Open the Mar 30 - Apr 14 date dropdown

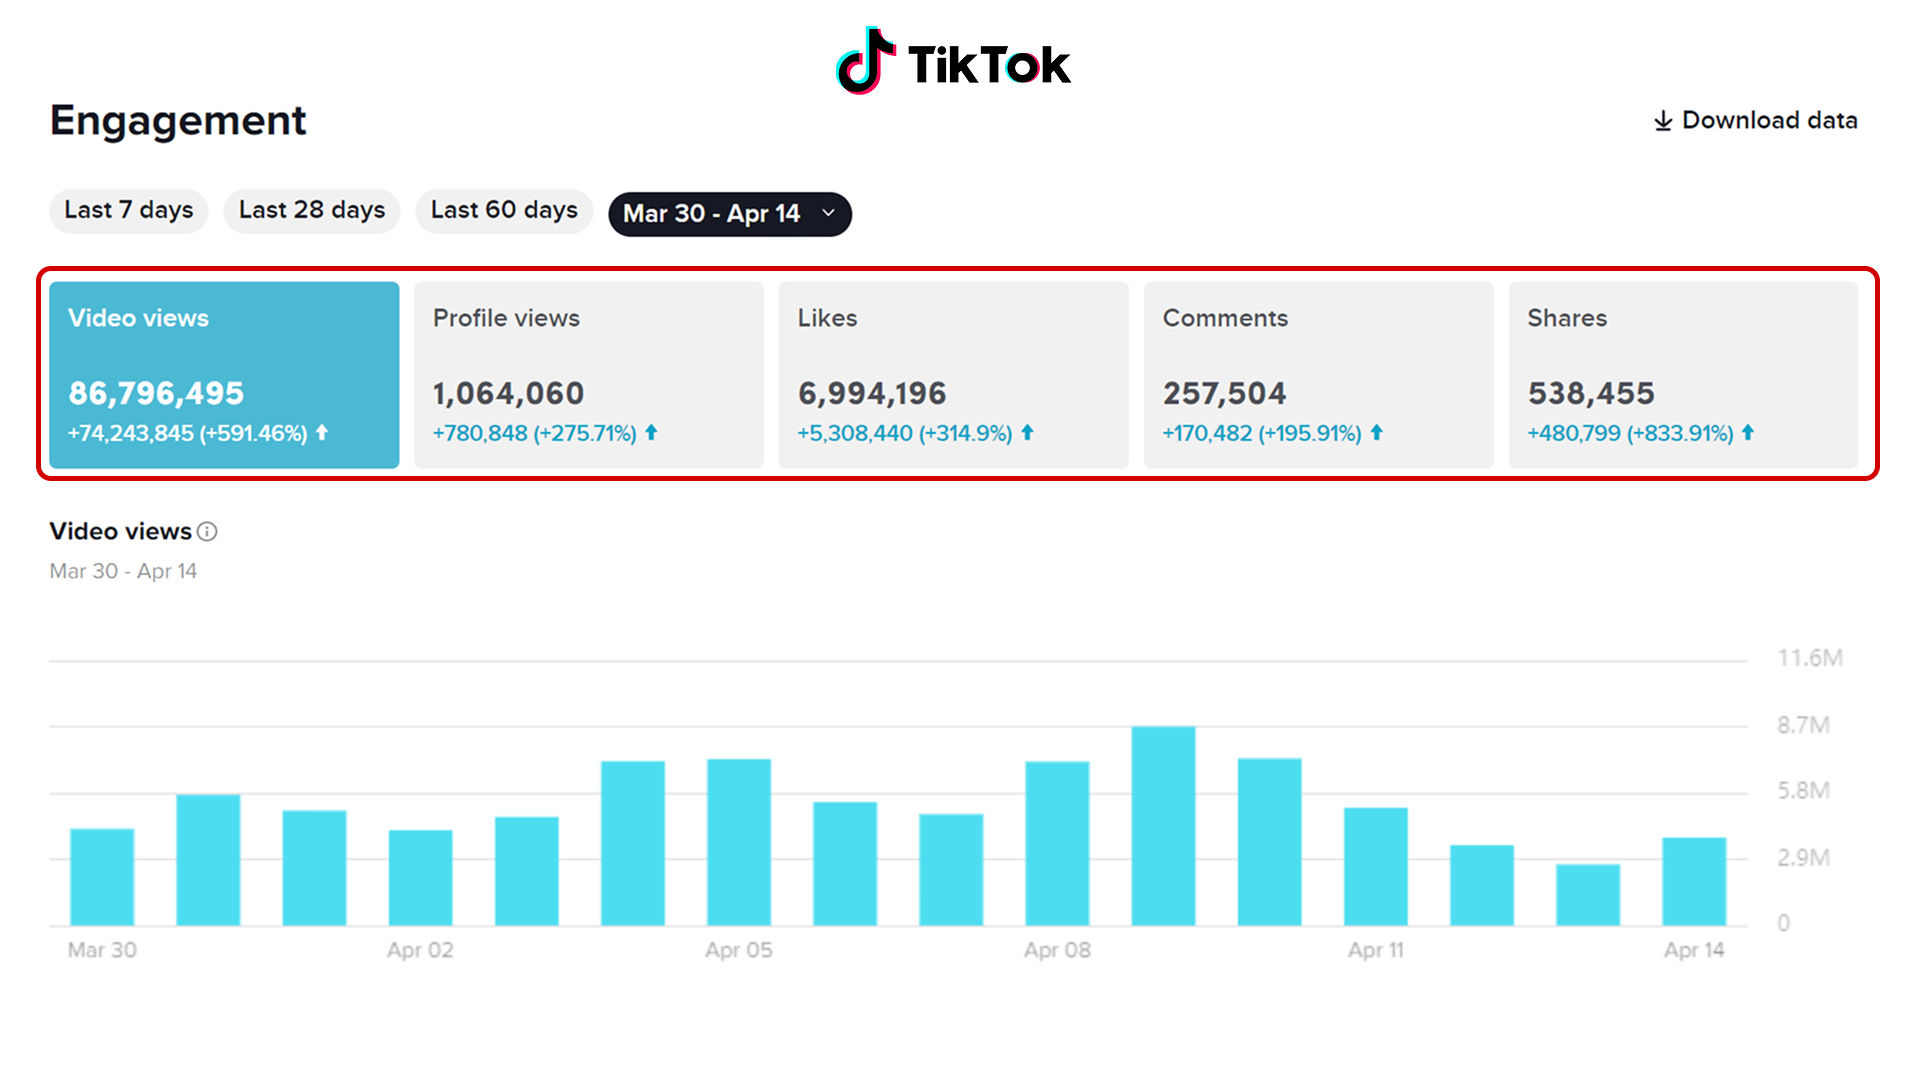tap(711, 214)
